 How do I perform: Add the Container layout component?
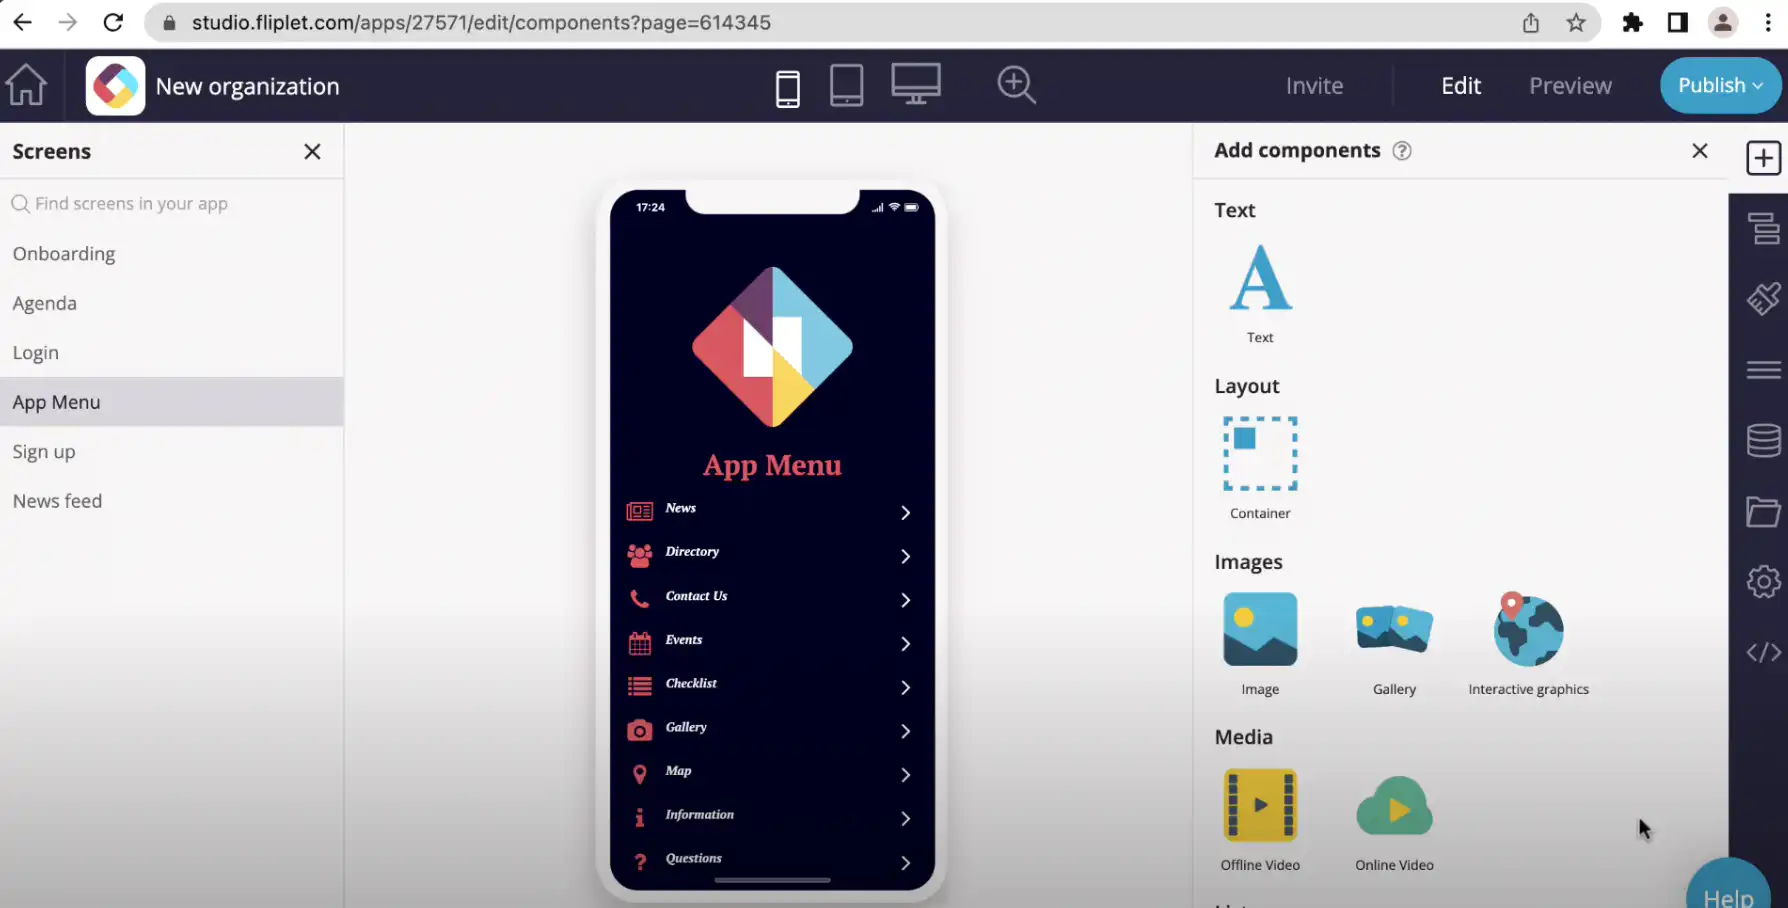[x=1260, y=468]
